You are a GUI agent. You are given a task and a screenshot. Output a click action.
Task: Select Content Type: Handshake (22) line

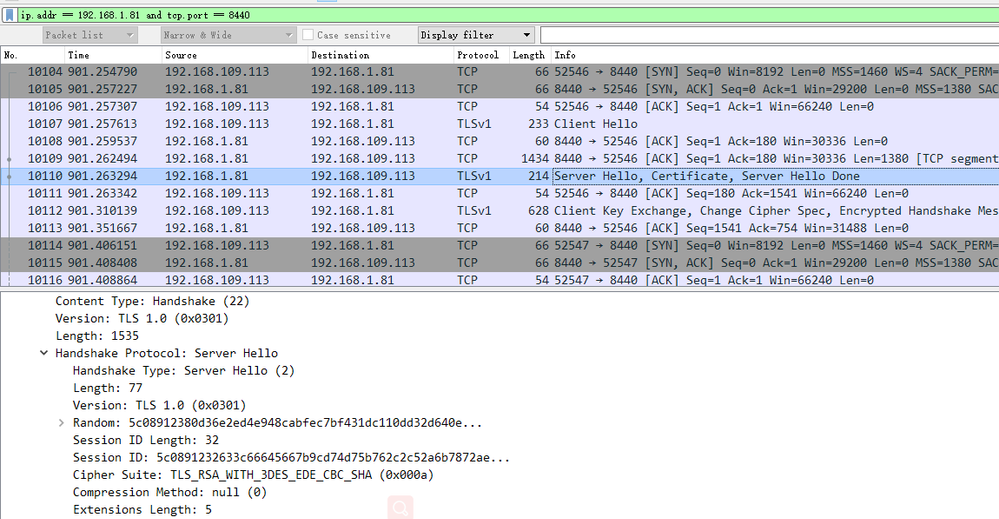(152, 301)
